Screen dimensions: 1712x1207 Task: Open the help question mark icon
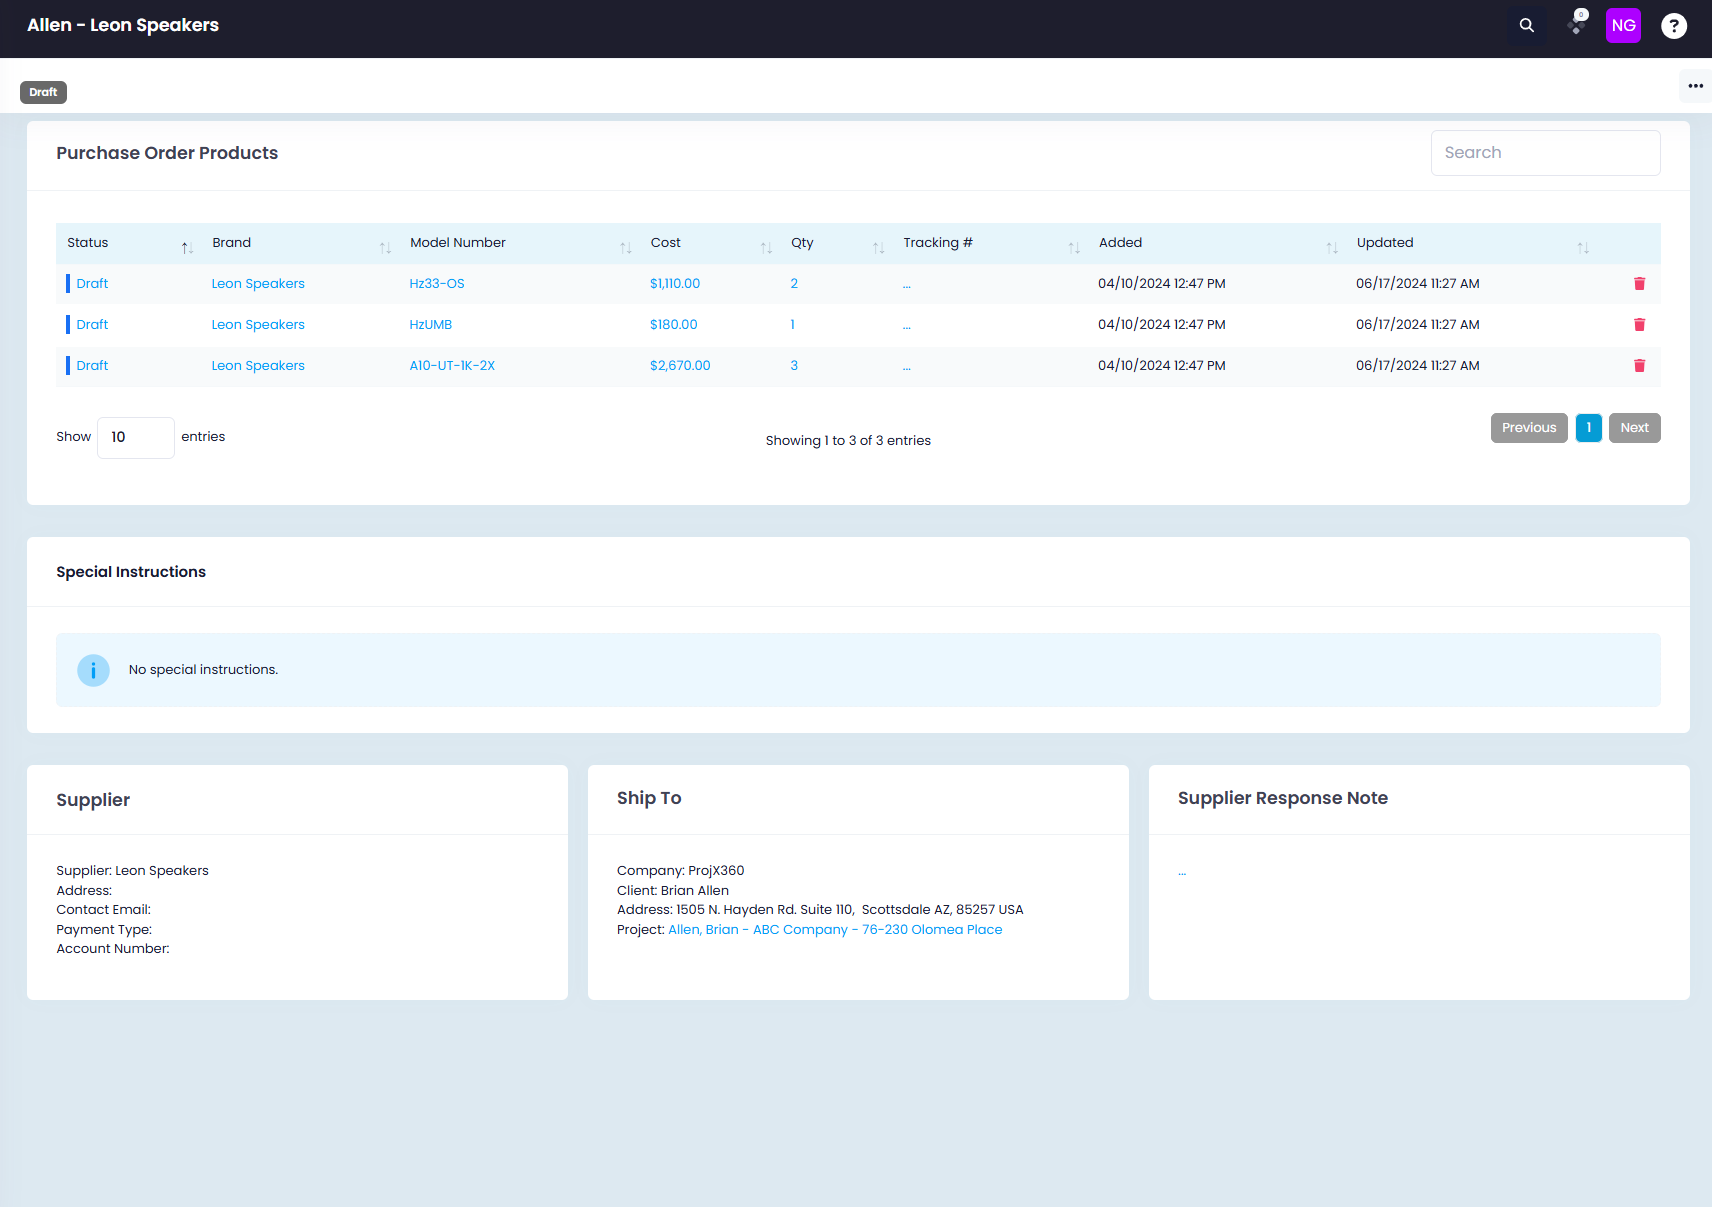click(1673, 26)
